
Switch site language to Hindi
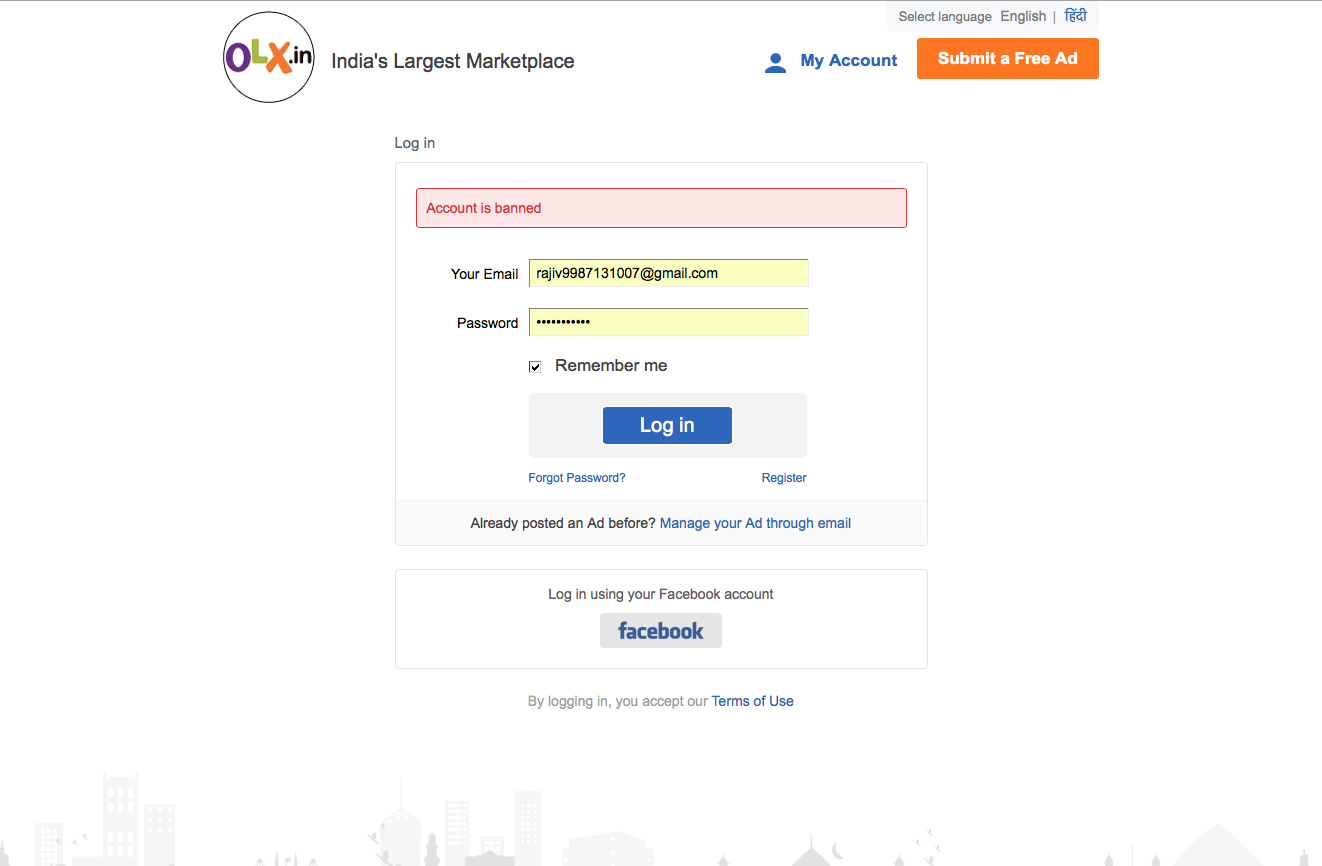point(1075,17)
